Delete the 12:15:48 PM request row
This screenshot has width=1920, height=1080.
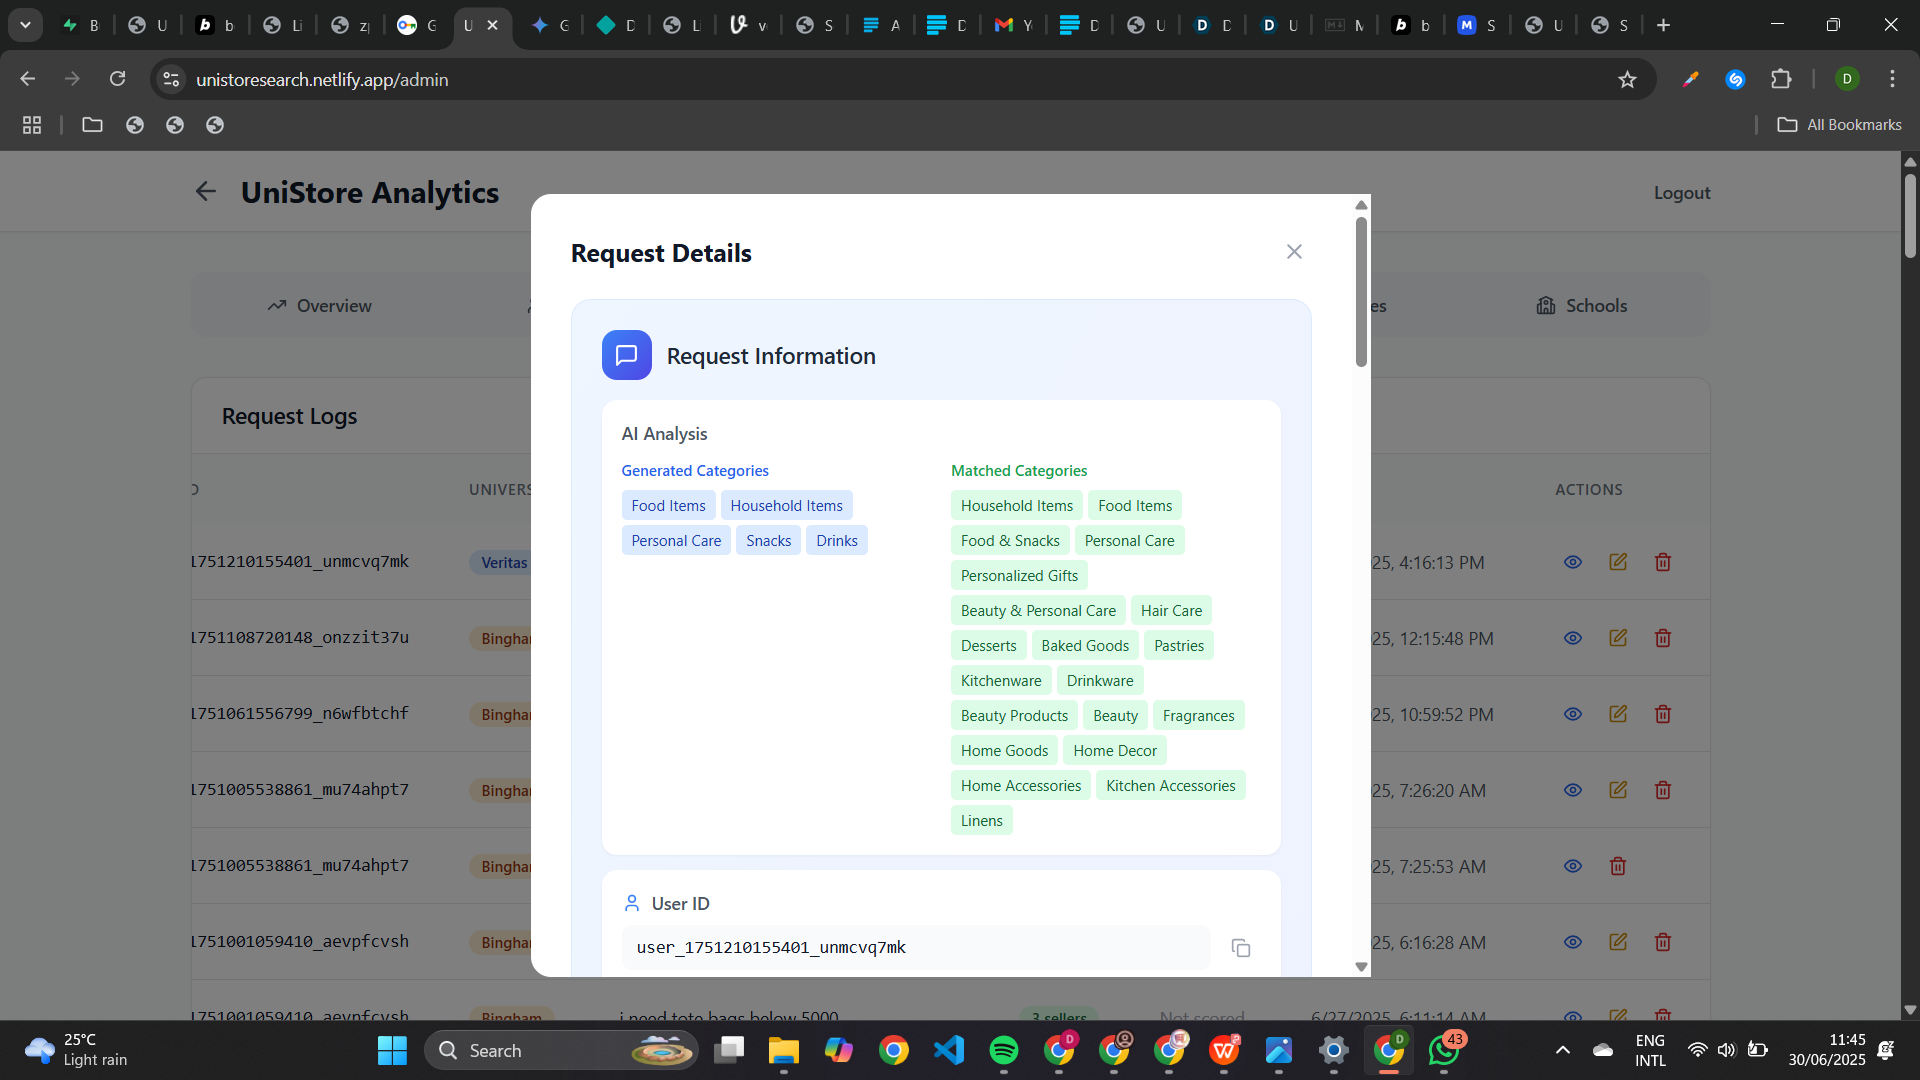pyautogui.click(x=1662, y=638)
